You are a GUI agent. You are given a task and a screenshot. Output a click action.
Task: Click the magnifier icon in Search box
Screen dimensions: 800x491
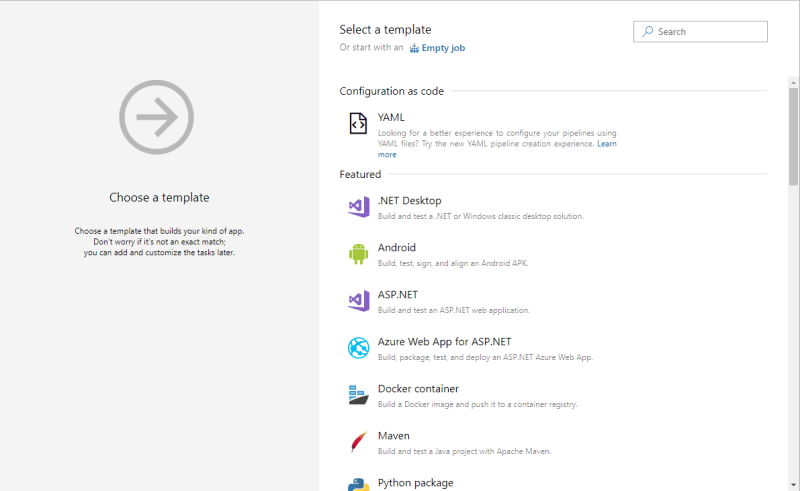point(647,31)
